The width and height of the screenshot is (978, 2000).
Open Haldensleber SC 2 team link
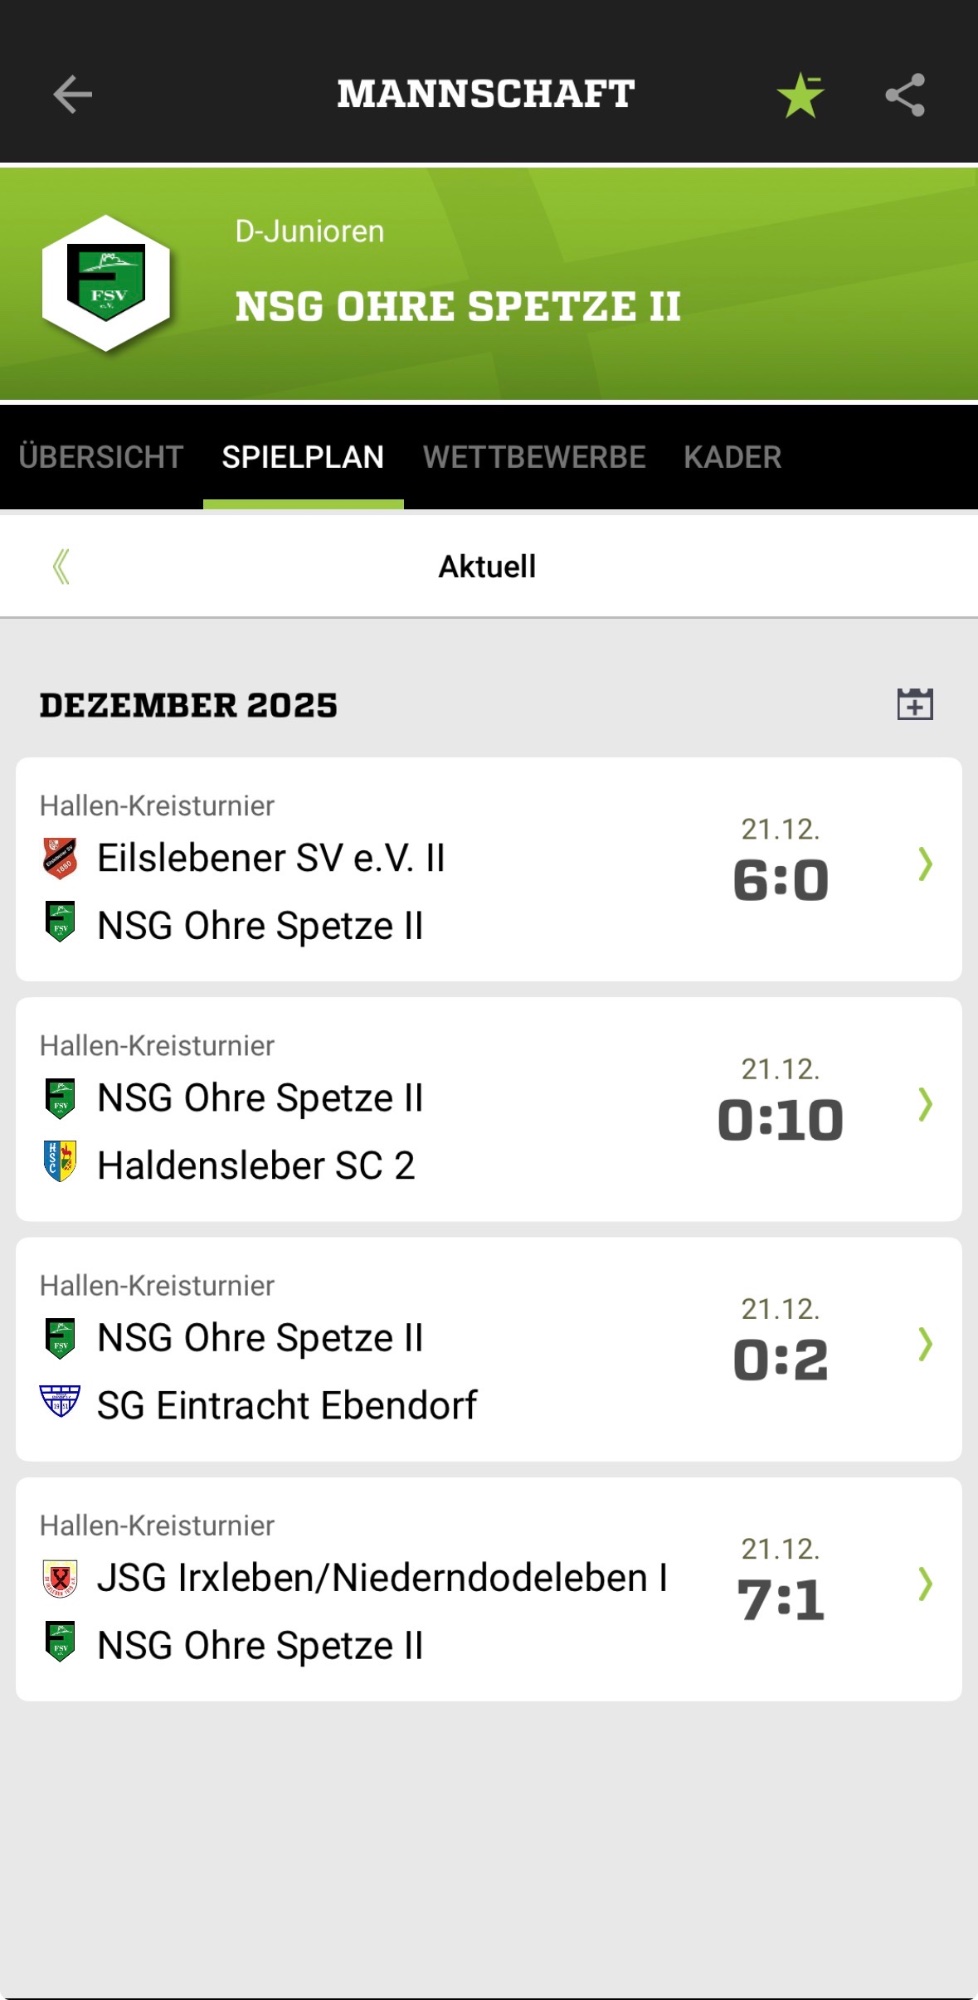click(256, 1165)
